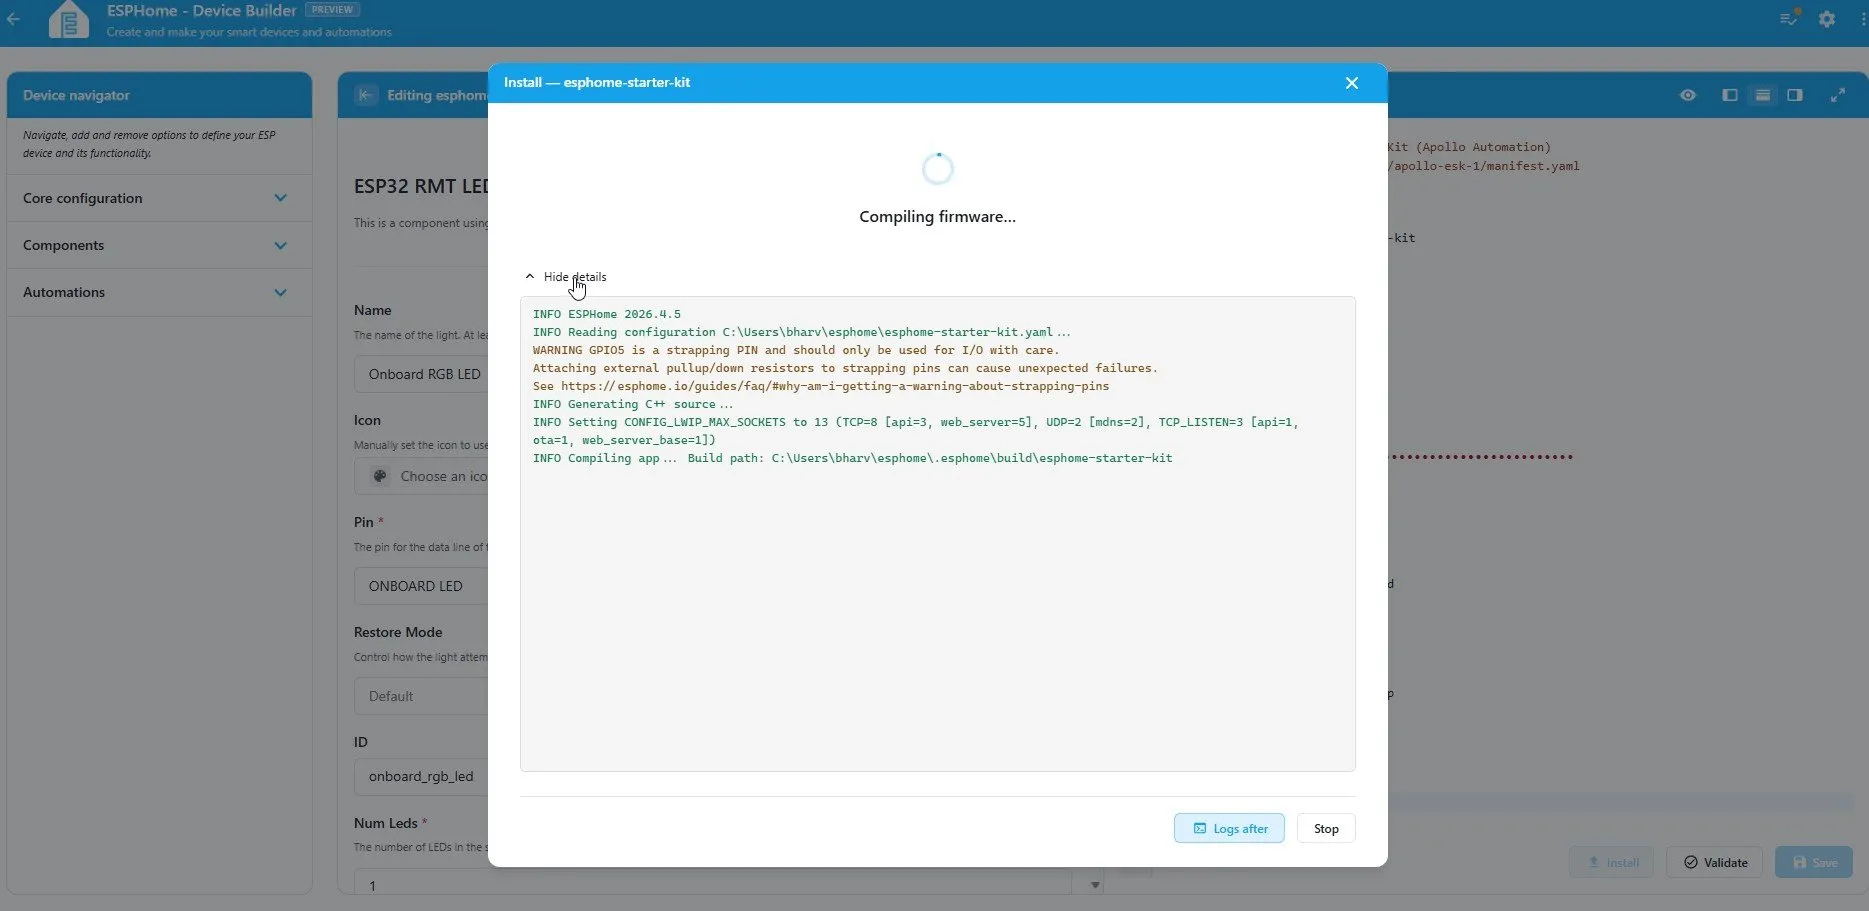This screenshot has height=911, width=1869.
Task: Click the manifest.yaml line in the YAML editor
Action: (x=1484, y=166)
